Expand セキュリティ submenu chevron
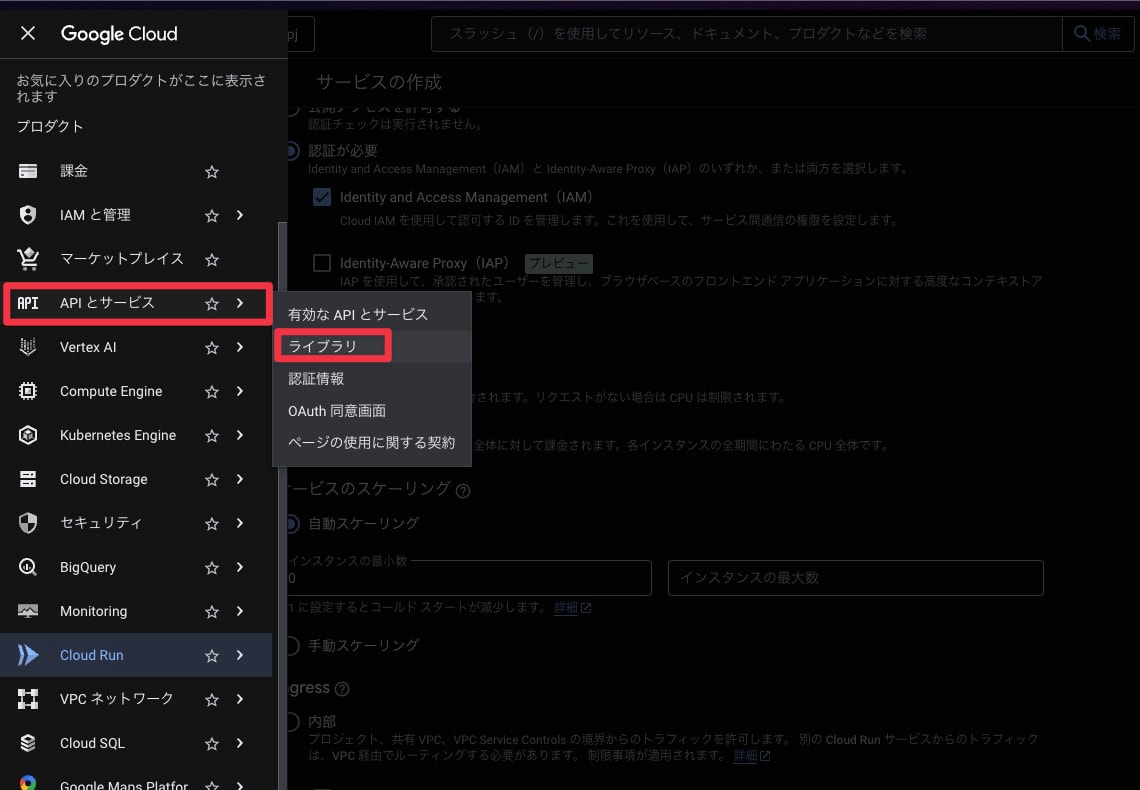The height and width of the screenshot is (790, 1140). (x=240, y=523)
